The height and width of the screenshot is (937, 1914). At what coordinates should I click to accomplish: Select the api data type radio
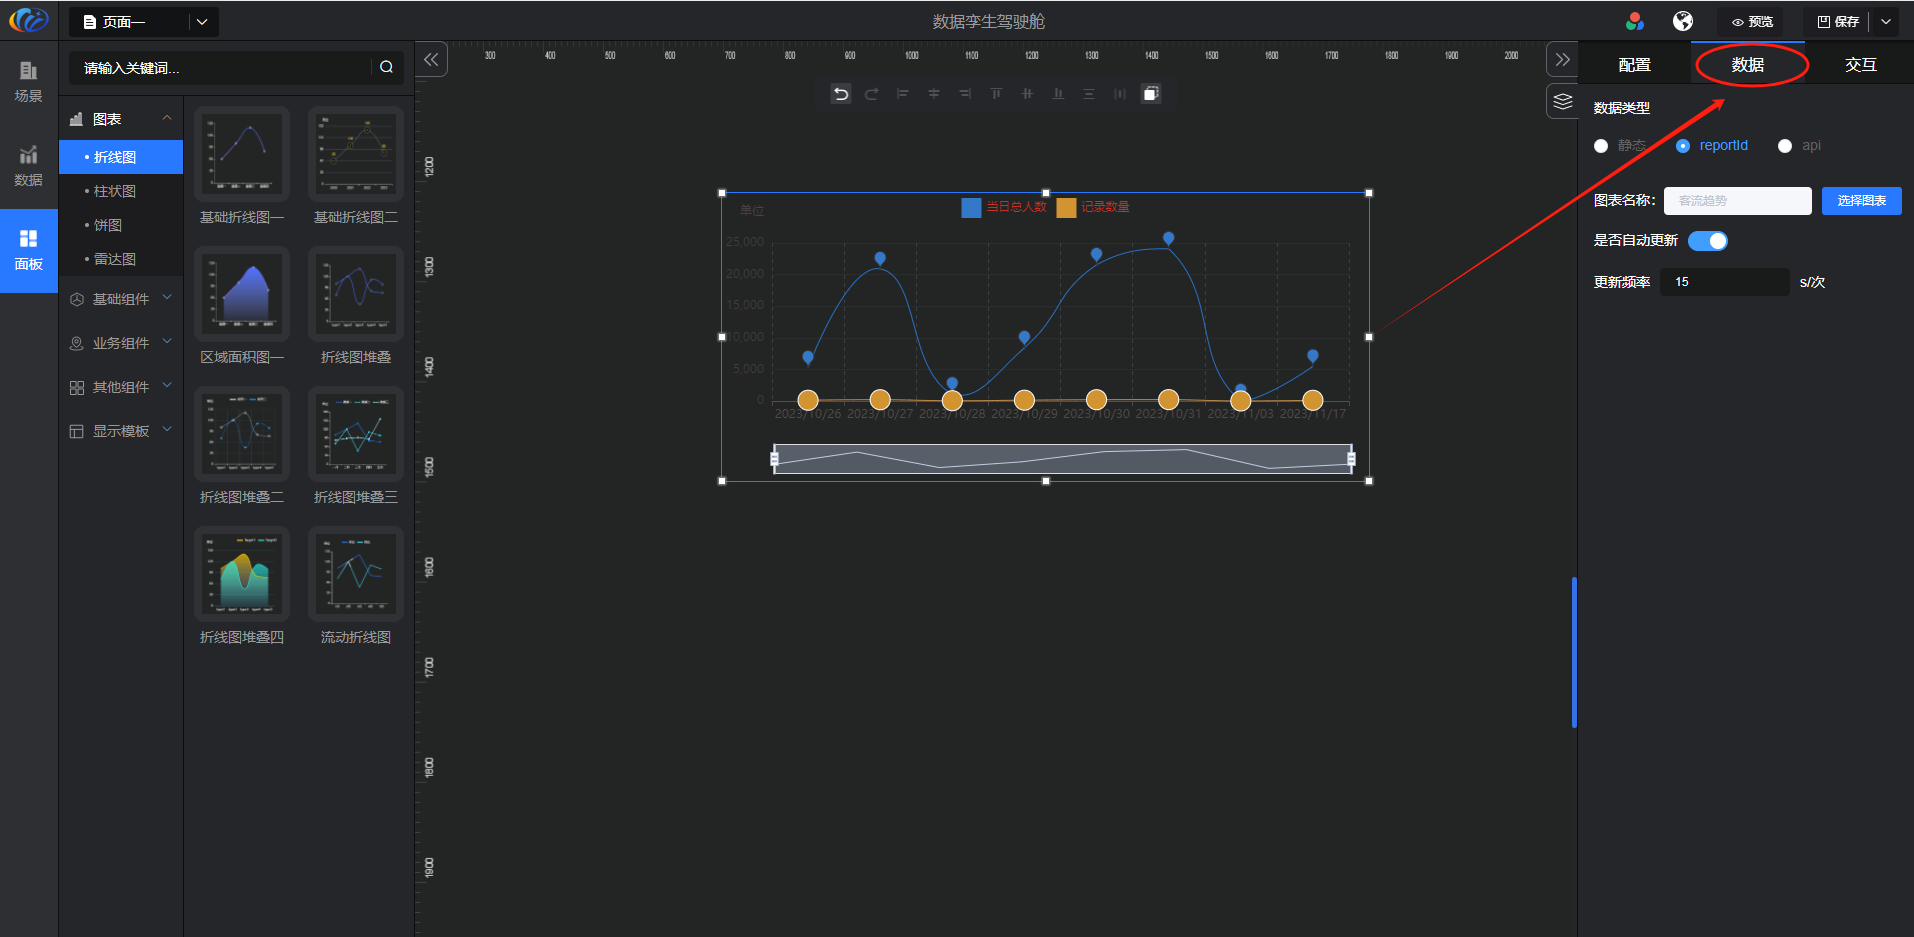[1785, 146]
